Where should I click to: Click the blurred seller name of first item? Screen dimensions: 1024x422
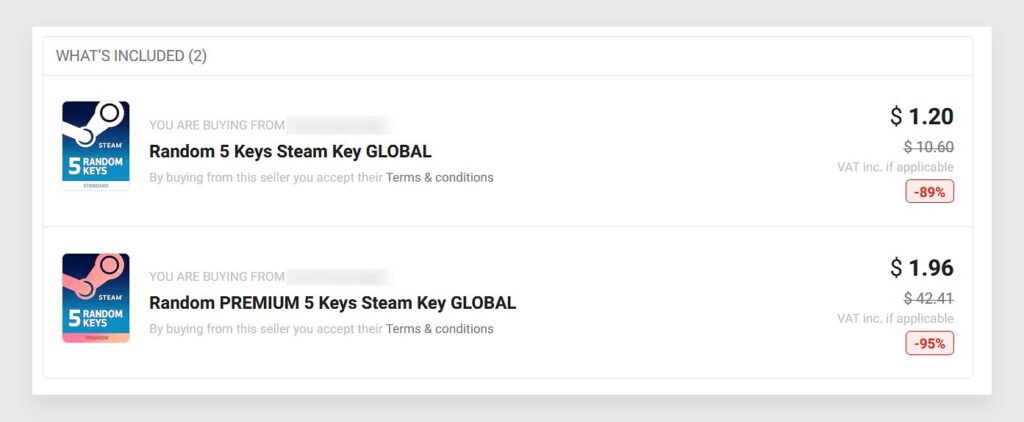pyautogui.click(x=339, y=125)
